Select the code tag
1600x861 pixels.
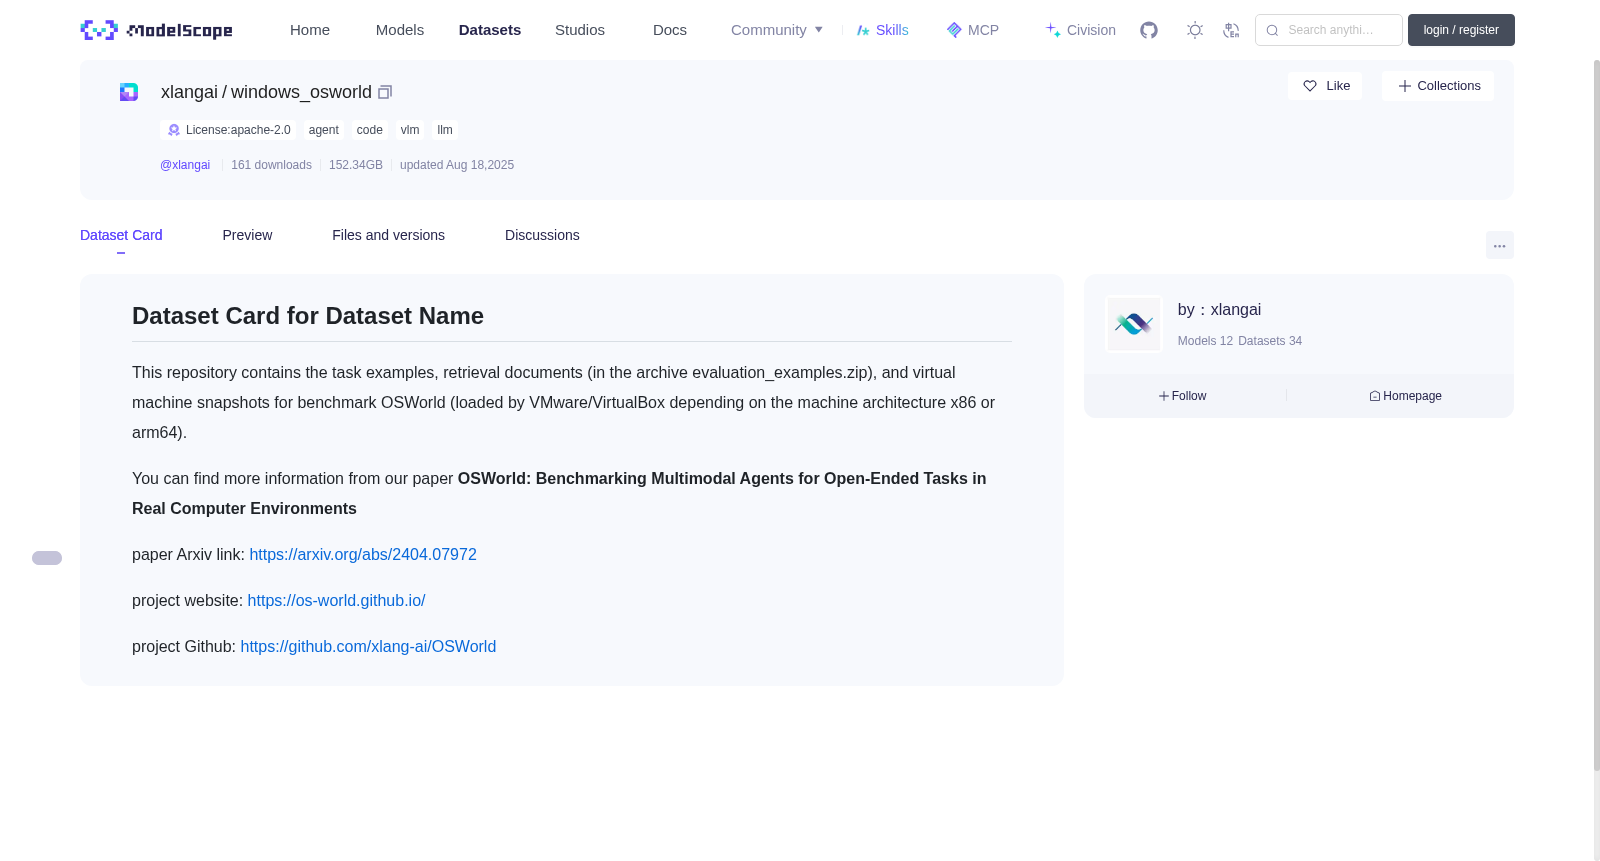pos(370,130)
